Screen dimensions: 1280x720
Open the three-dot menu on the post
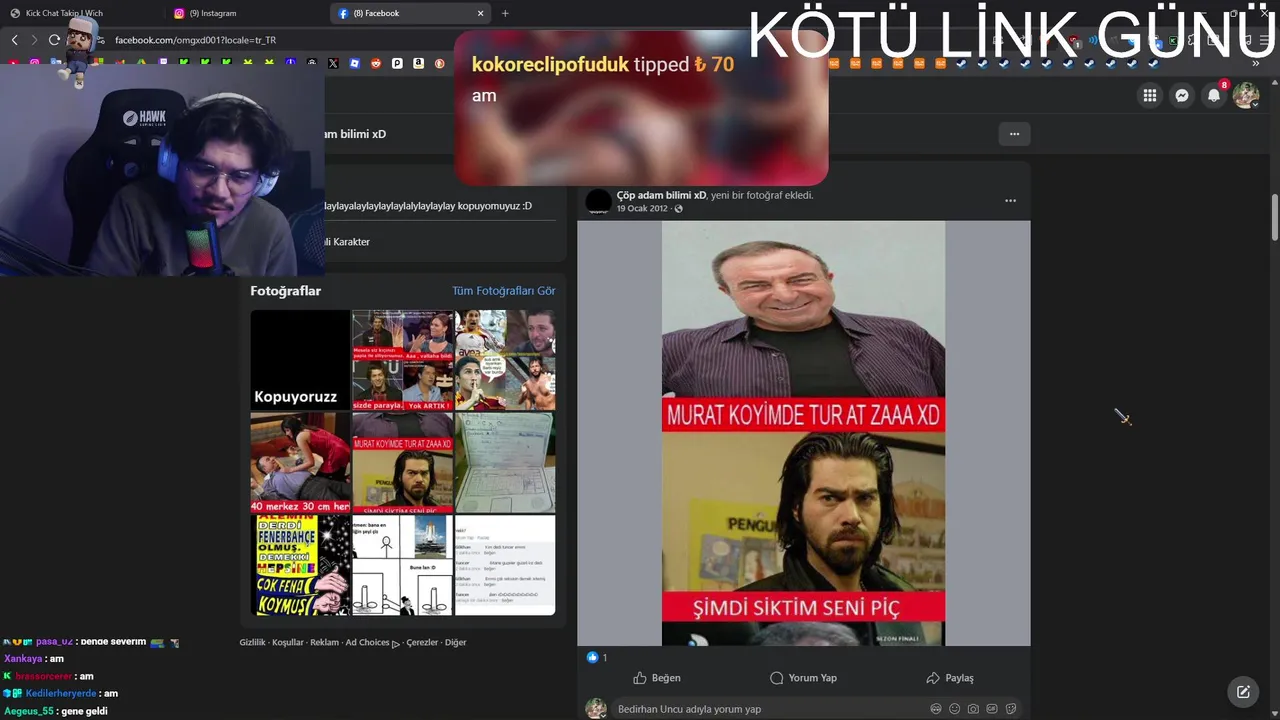point(1010,201)
